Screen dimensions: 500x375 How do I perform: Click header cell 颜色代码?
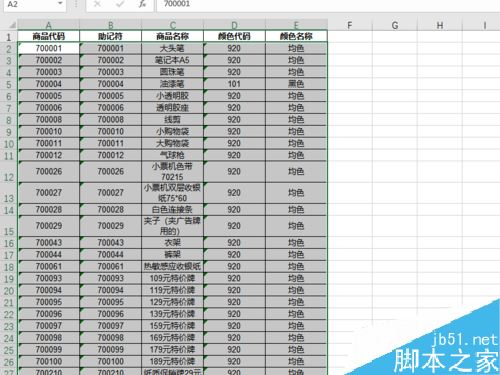[x=234, y=36]
